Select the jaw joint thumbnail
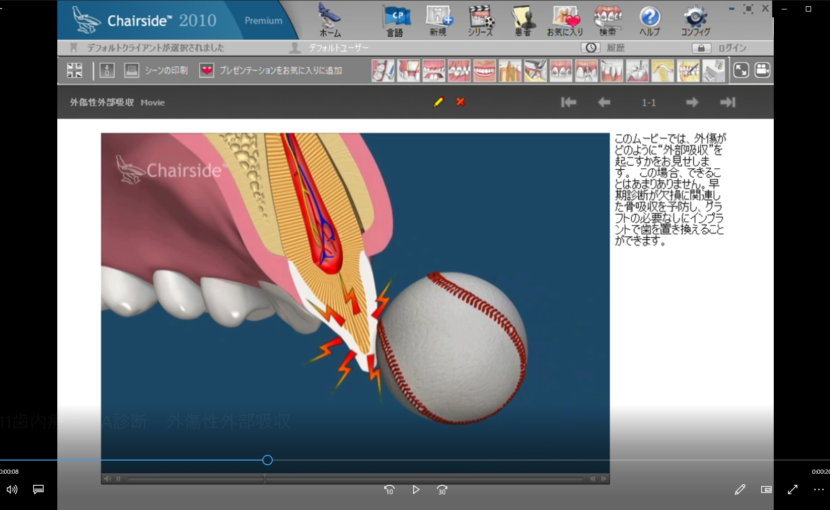 click(662, 70)
